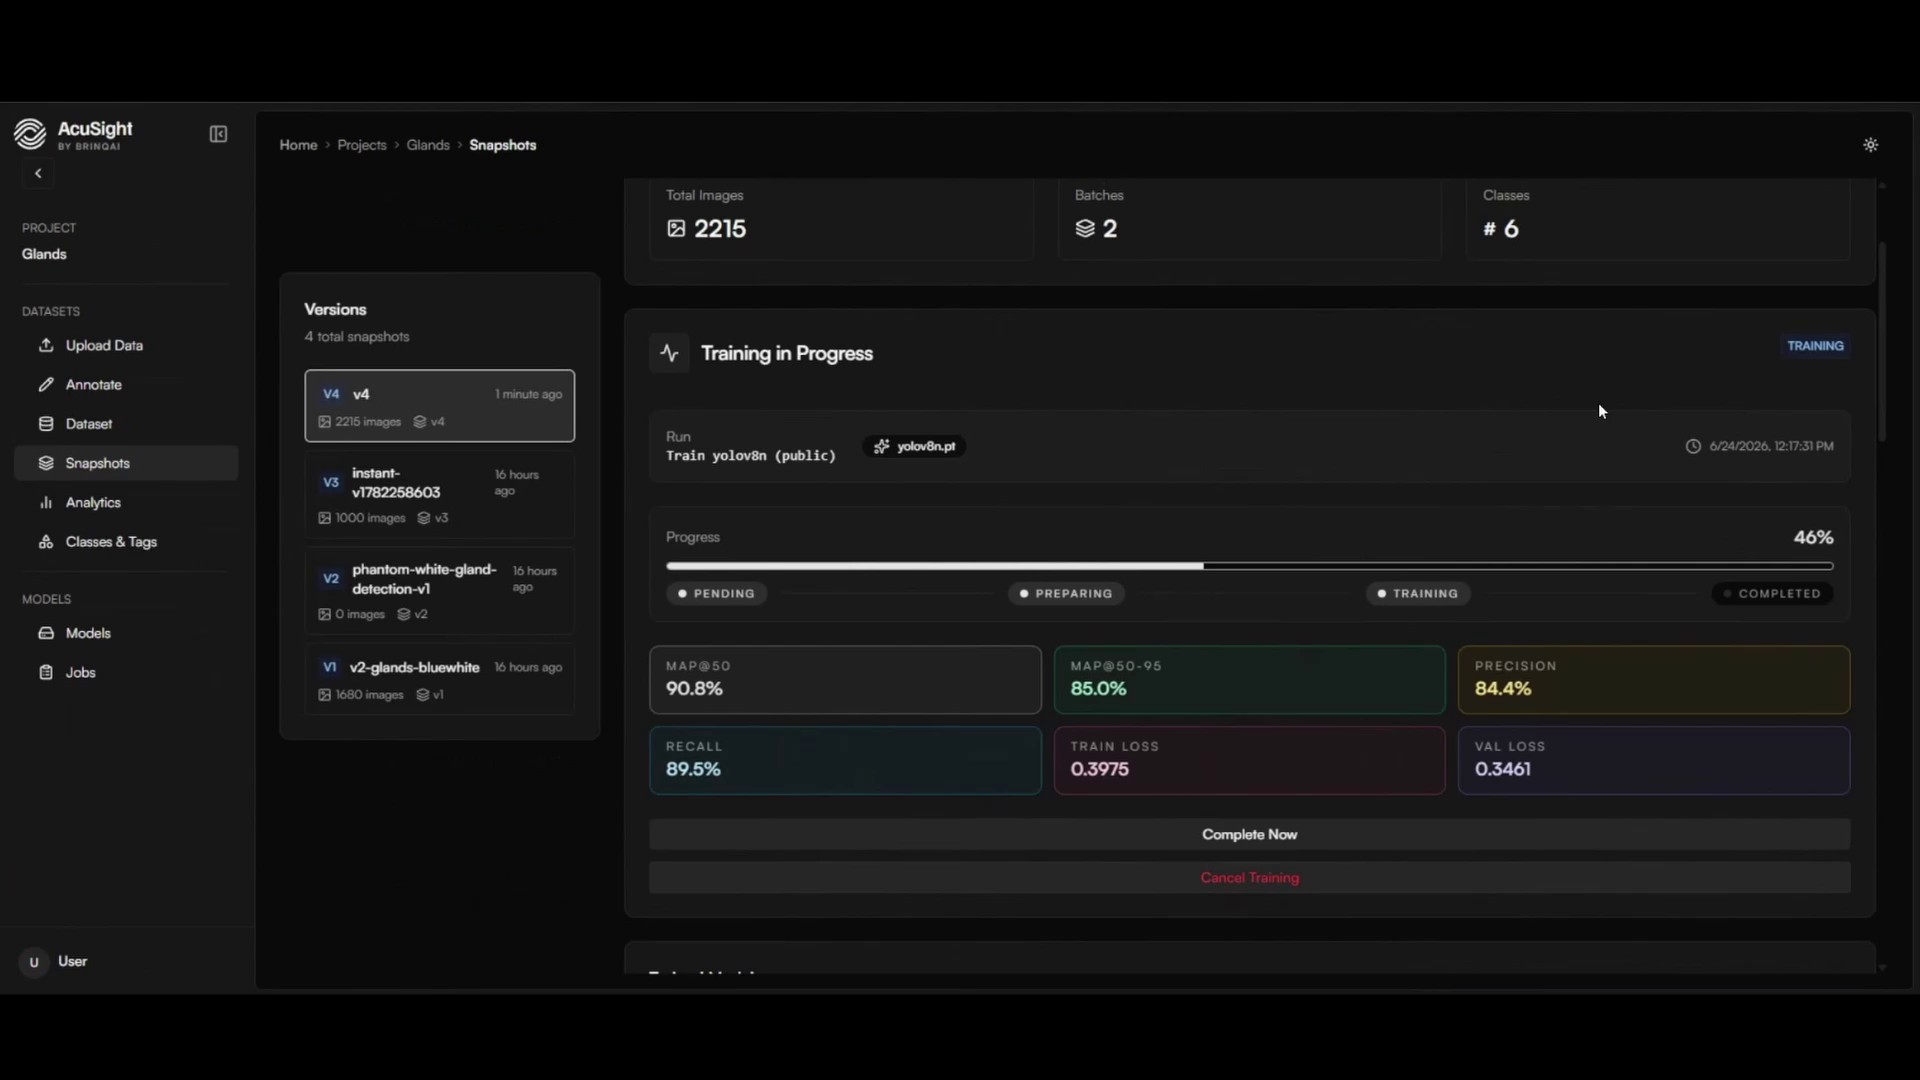Click the V2 version badge

[331, 579]
